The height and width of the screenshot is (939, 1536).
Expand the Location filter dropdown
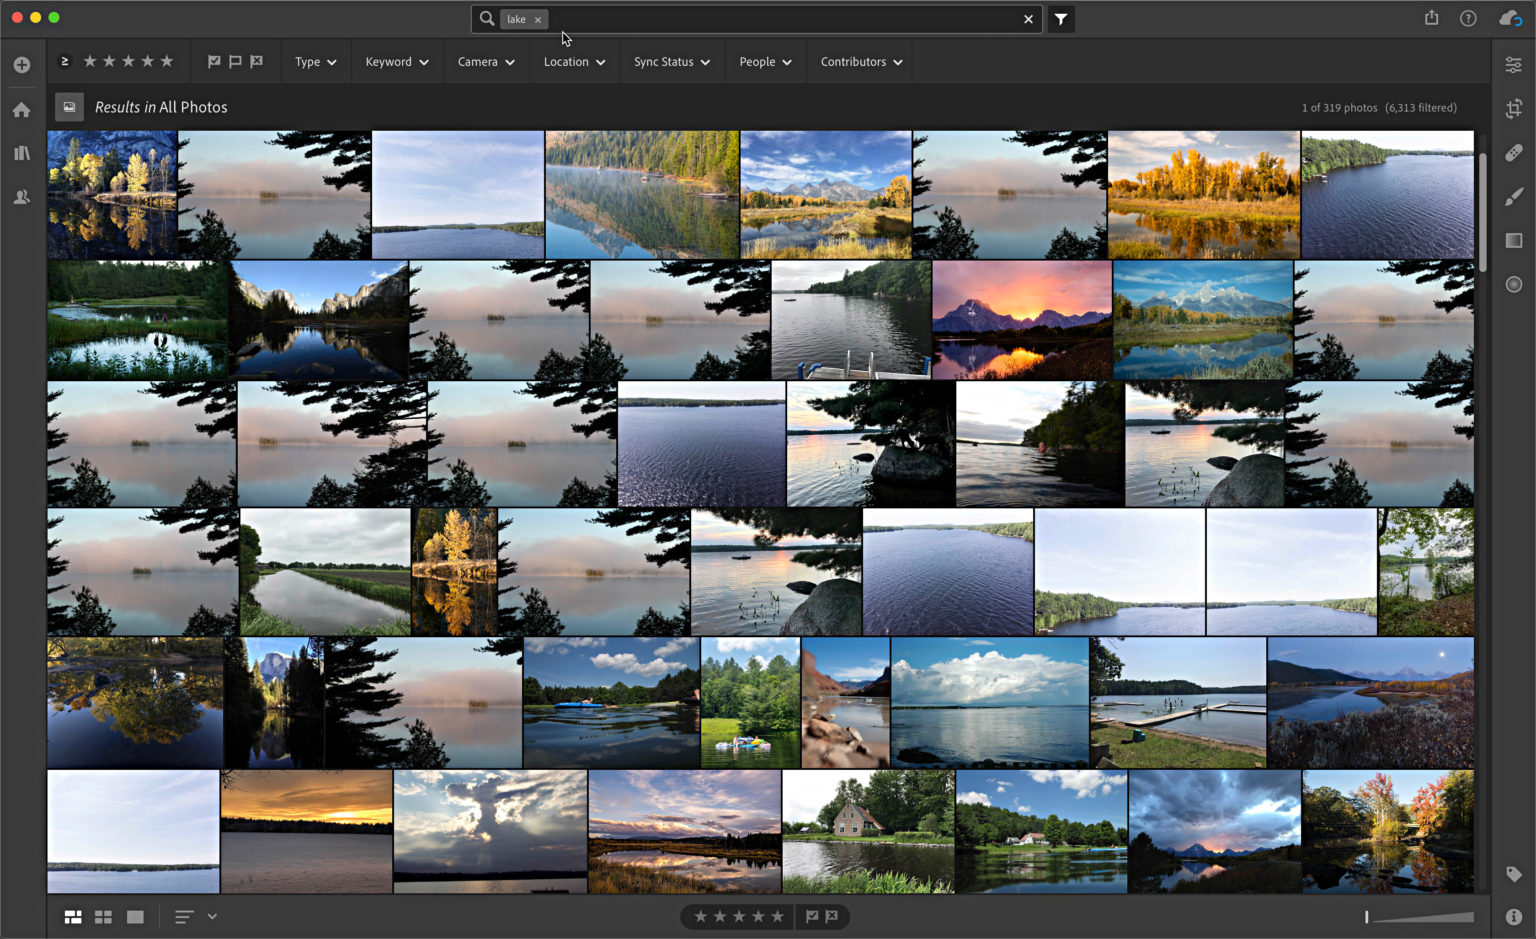pos(574,61)
